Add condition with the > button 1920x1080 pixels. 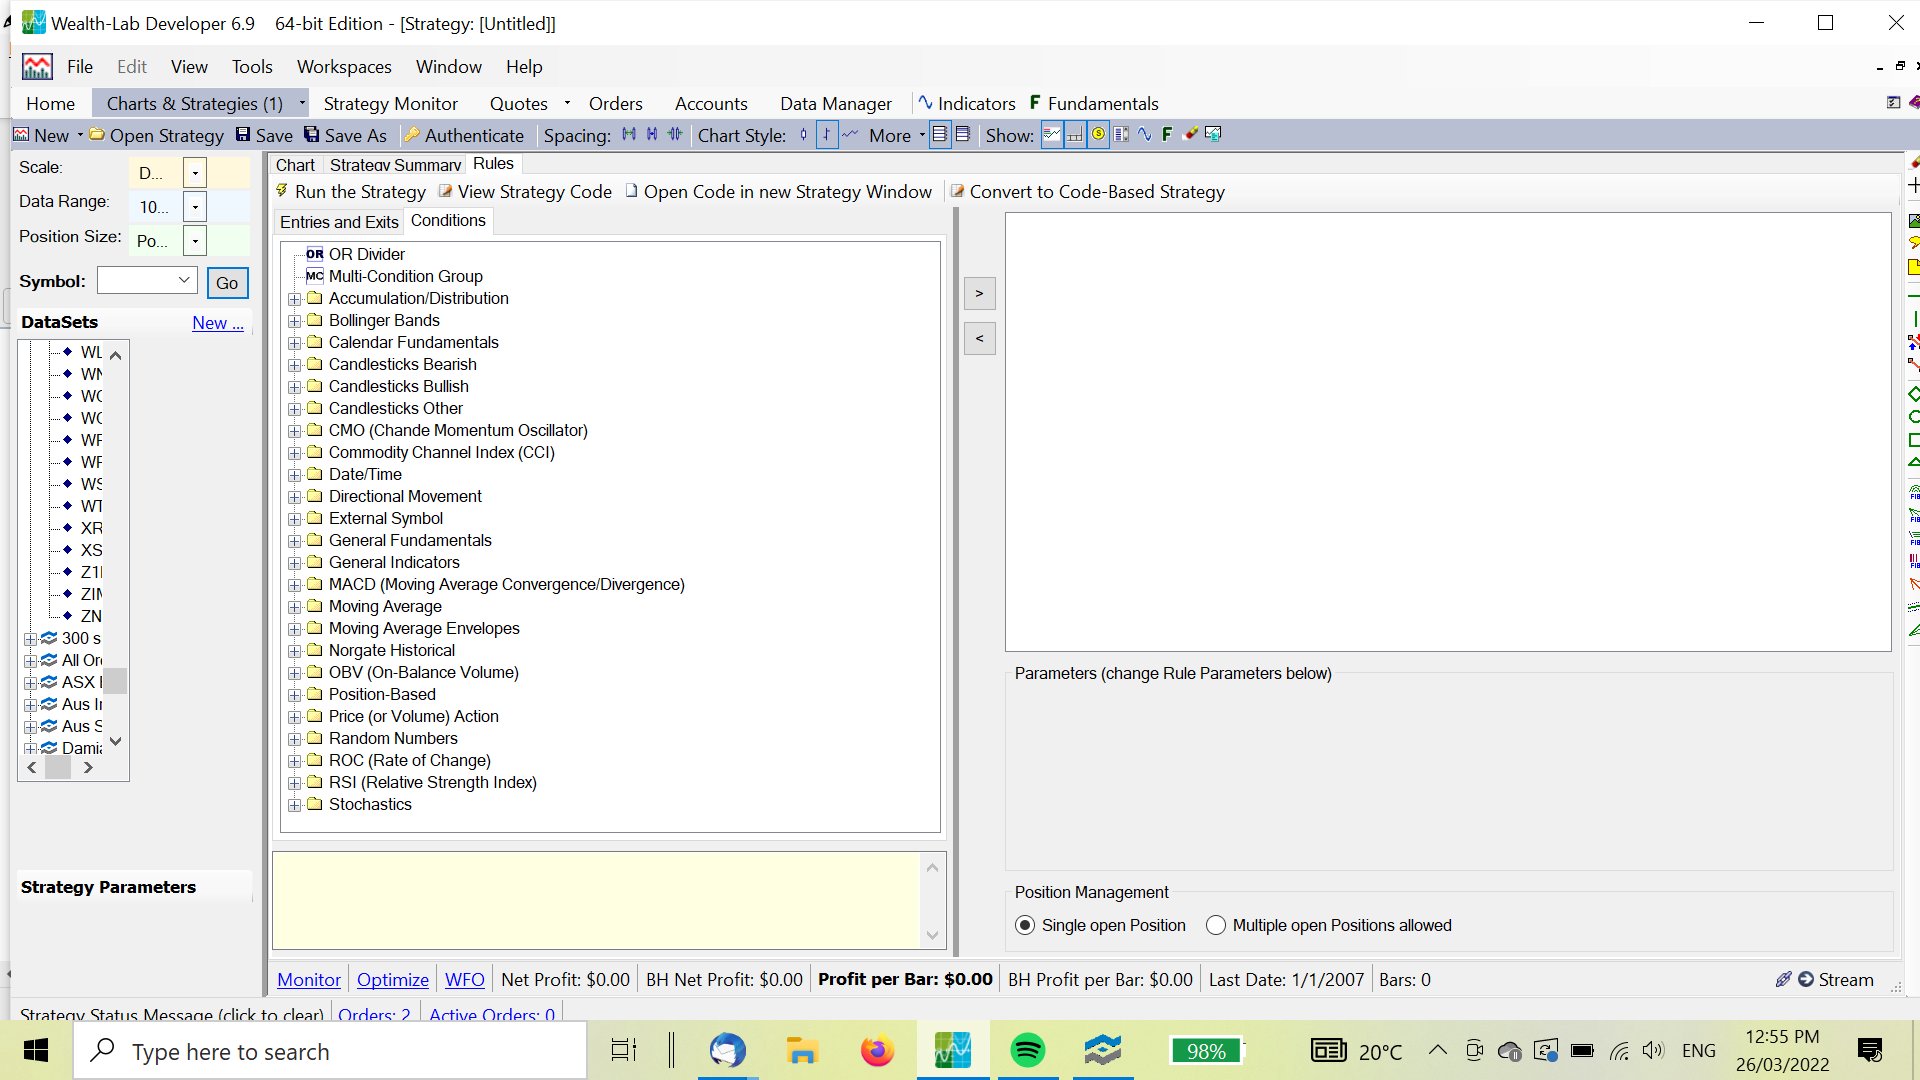tap(979, 294)
